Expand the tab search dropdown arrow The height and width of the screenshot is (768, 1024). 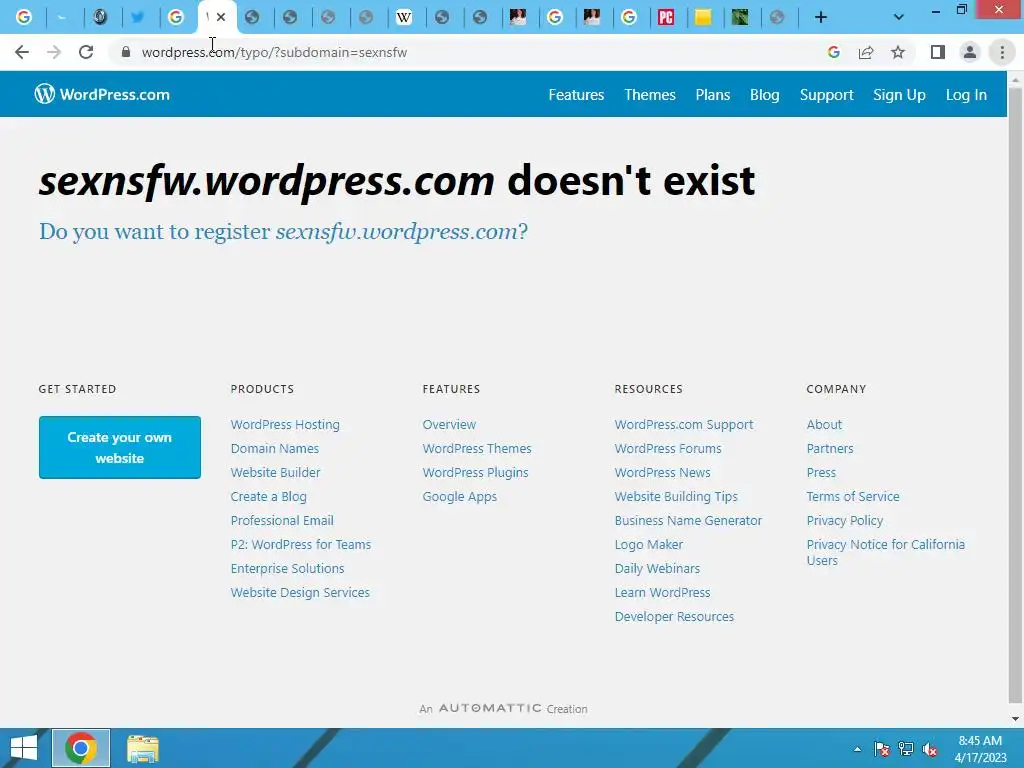point(899,18)
